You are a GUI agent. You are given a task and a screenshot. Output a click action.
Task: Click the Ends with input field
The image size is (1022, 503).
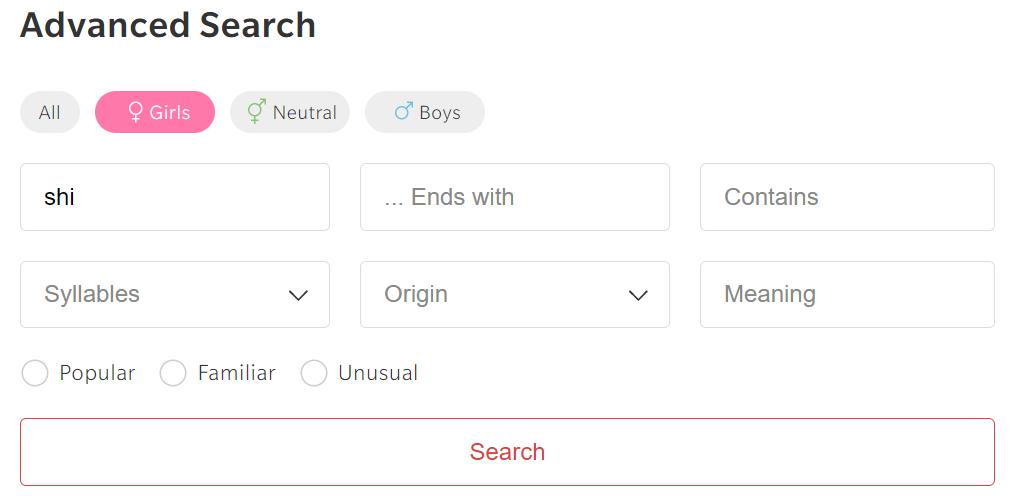point(515,197)
